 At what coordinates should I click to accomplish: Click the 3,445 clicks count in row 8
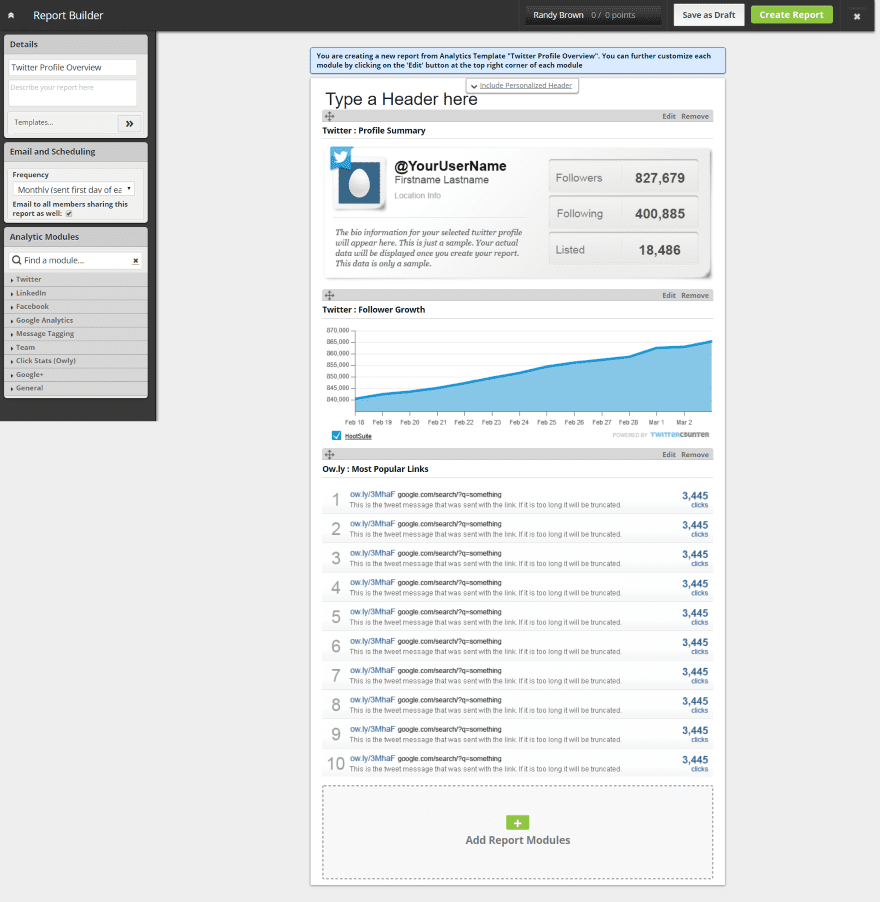tap(695, 704)
